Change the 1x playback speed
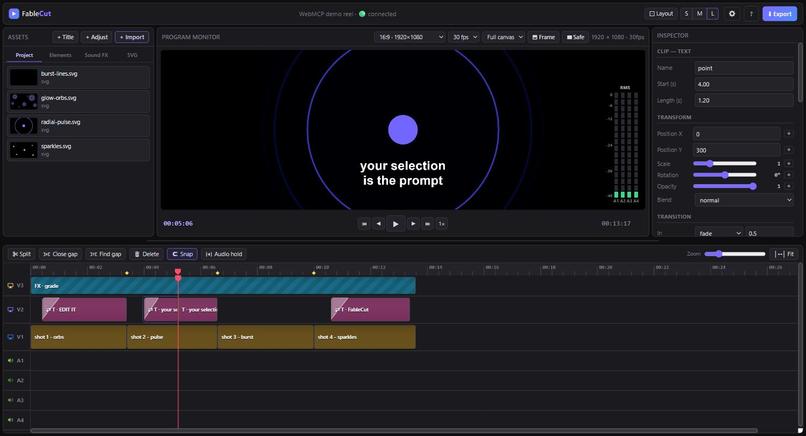Image resolution: width=806 pixels, height=436 pixels. pos(441,224)
